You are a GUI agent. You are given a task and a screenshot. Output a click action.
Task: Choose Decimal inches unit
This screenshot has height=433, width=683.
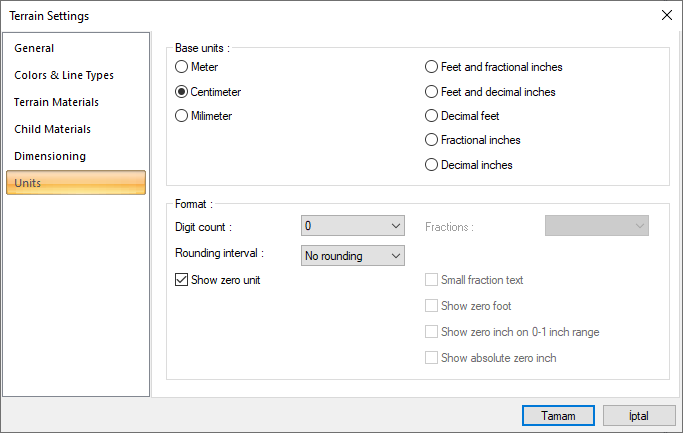pyautogui.click(x=432, y=165)
